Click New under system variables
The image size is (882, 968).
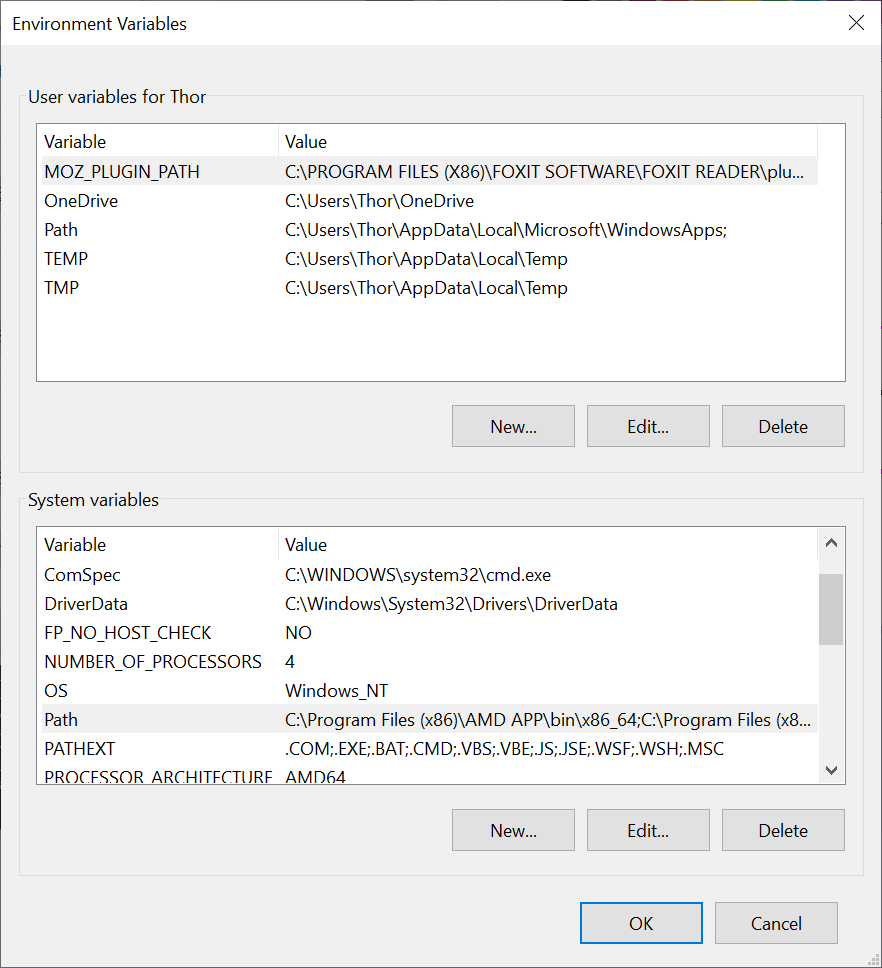pos(513,830)
